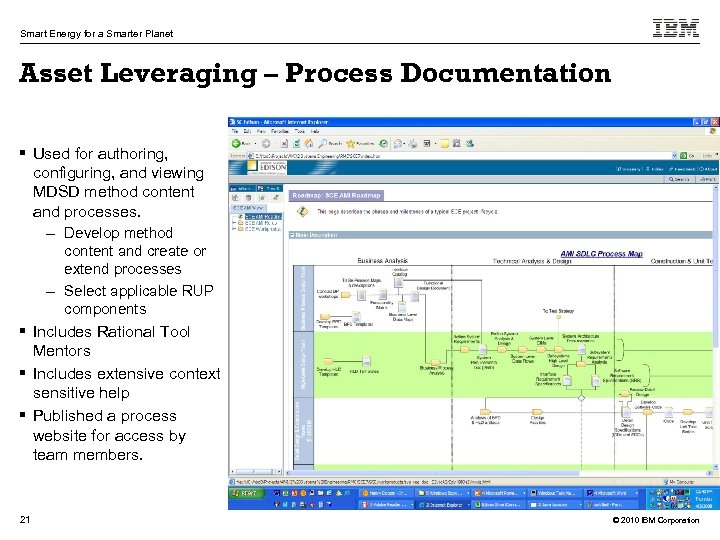720x540 pixels.
Task: Switch to the second navigation pane tab
Action: coord(269,188)
